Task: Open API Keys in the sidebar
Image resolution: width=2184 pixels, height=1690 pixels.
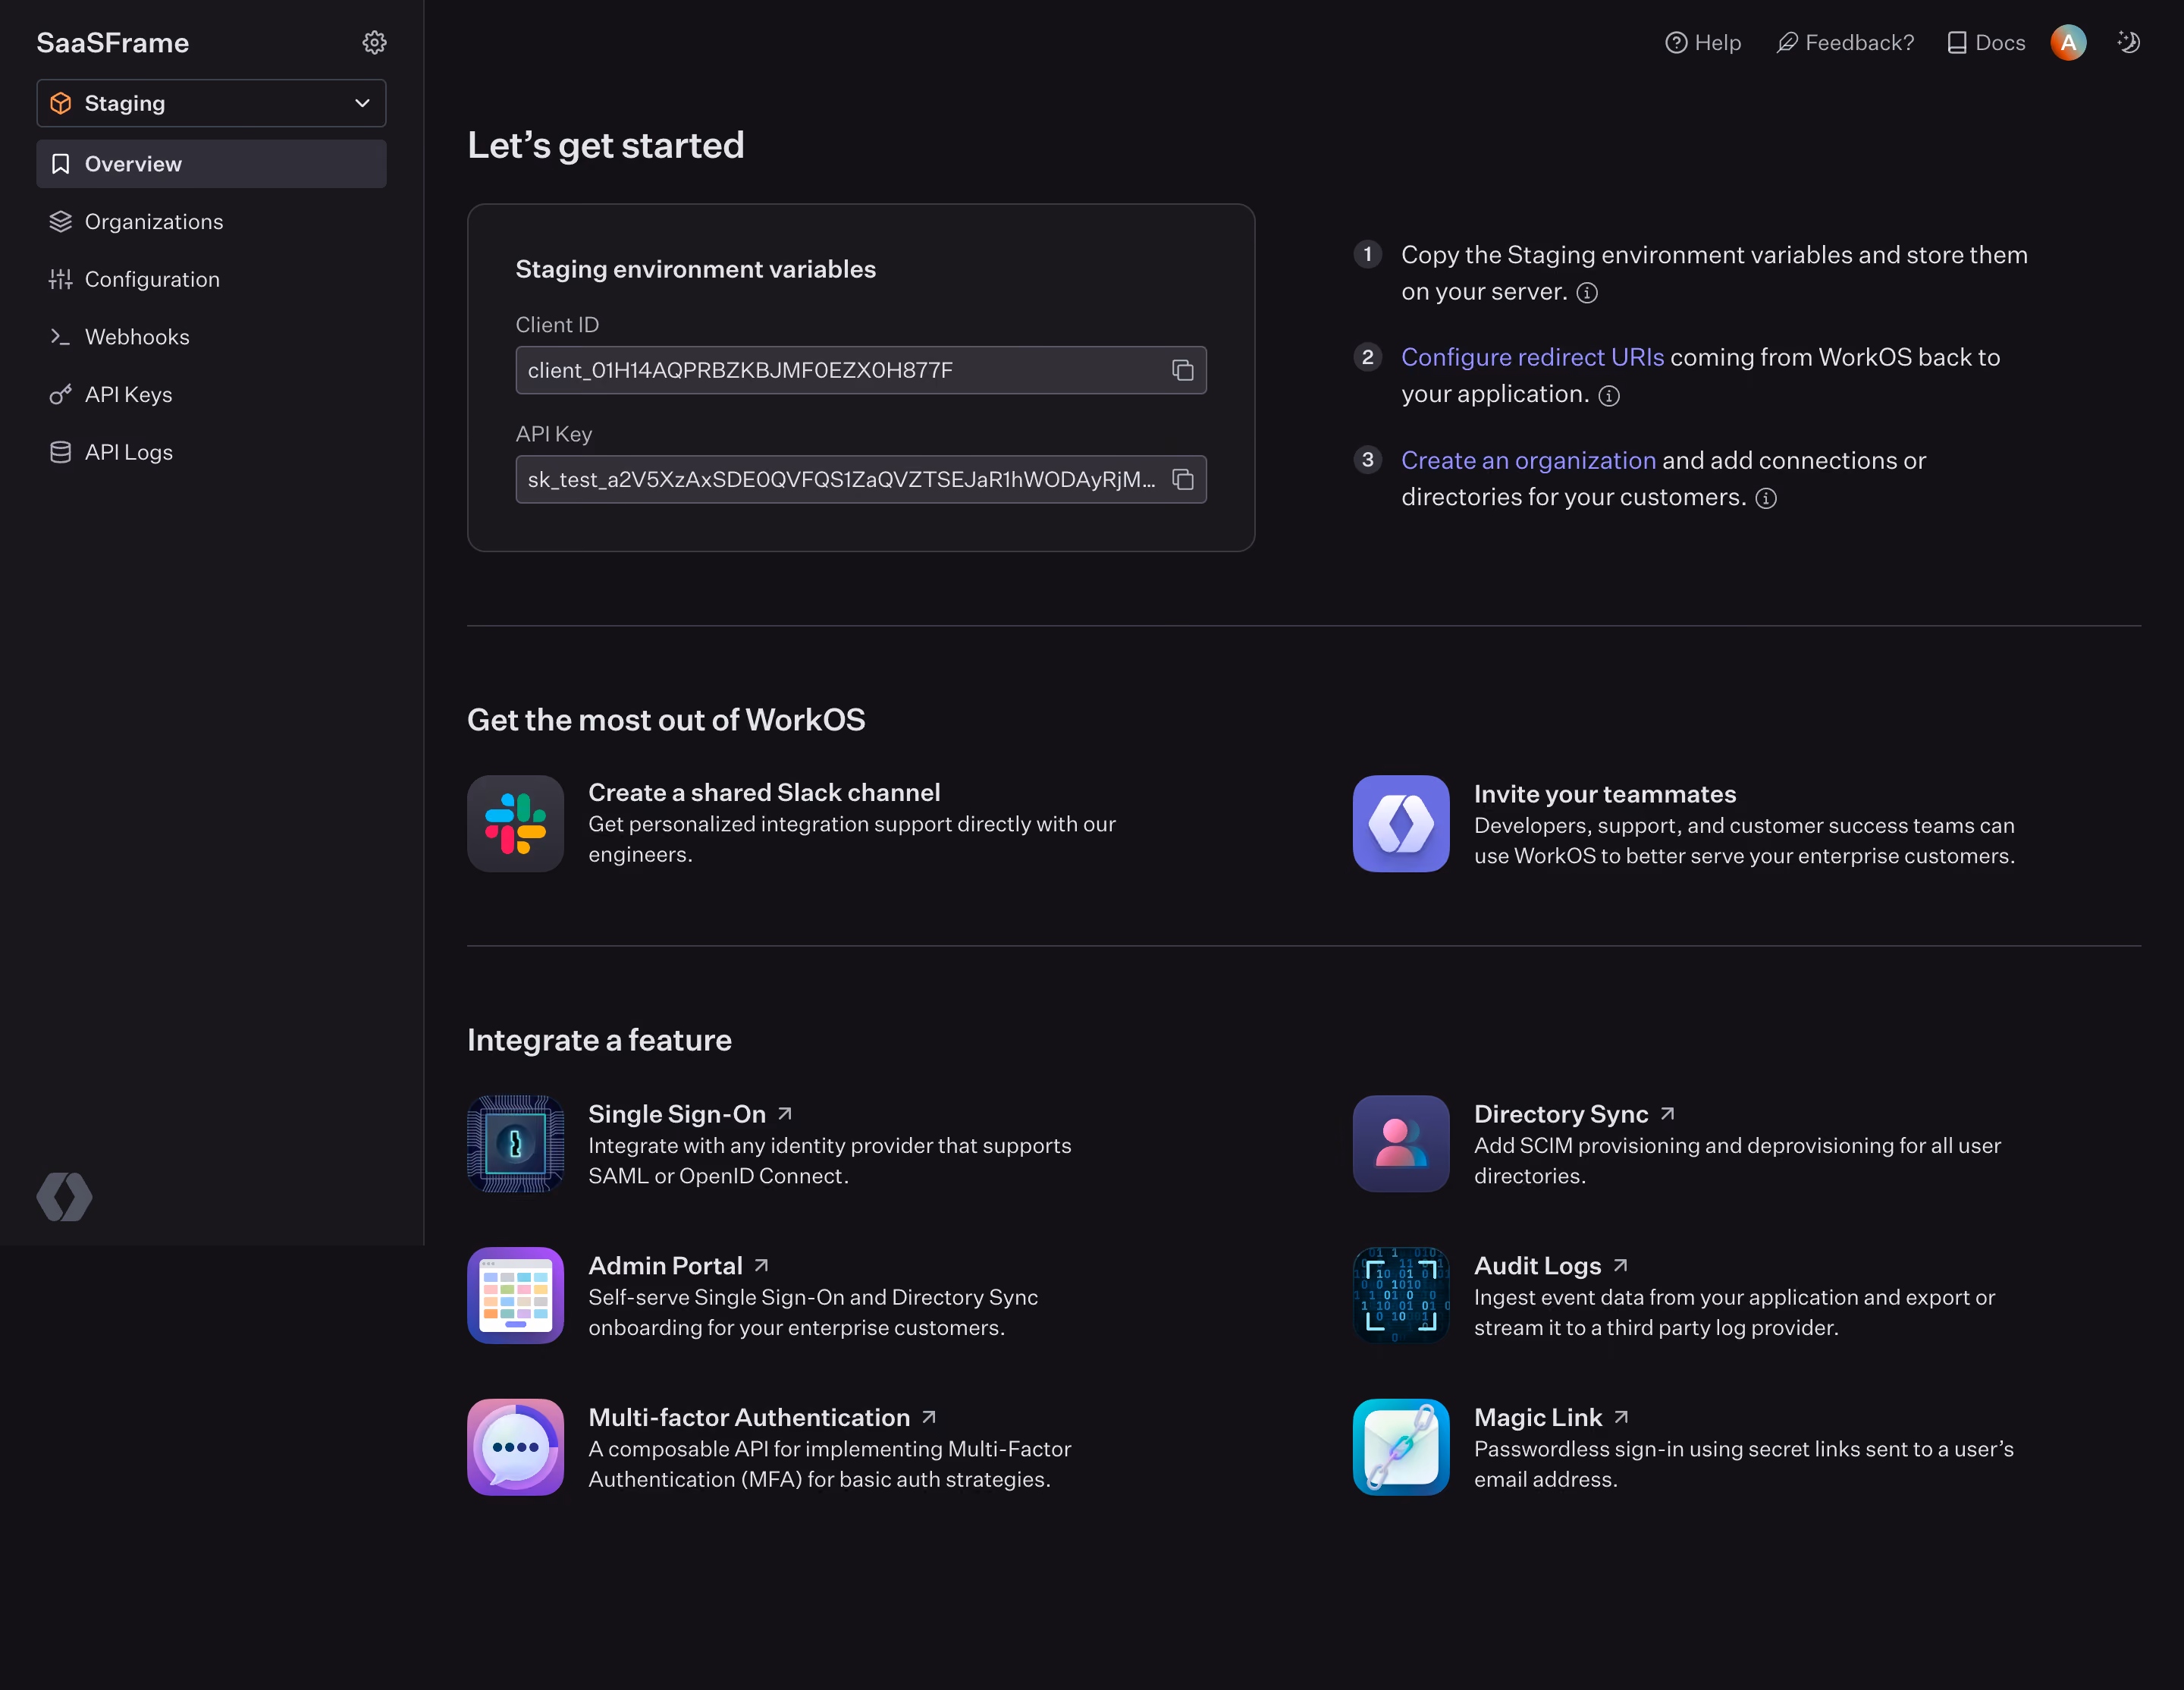Action: pos(211,394)
